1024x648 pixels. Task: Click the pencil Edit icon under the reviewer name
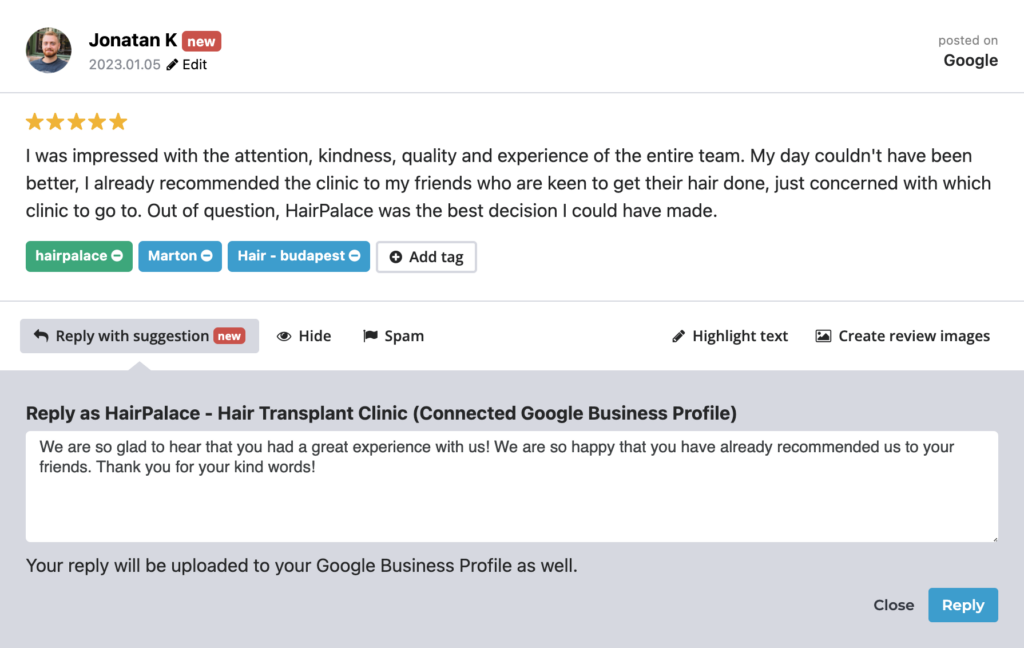tap(172, 65)
